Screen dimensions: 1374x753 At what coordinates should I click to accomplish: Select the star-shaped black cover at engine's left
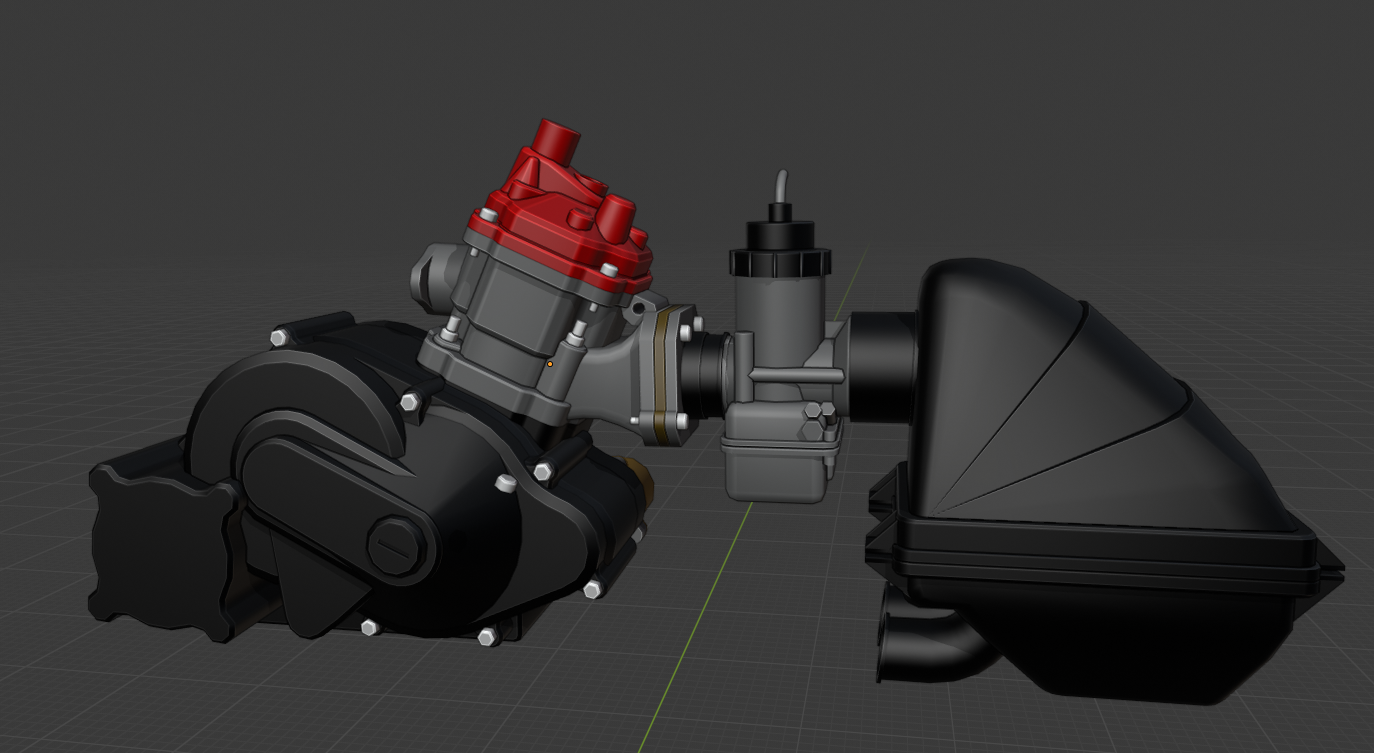click(x=160, y=550)
